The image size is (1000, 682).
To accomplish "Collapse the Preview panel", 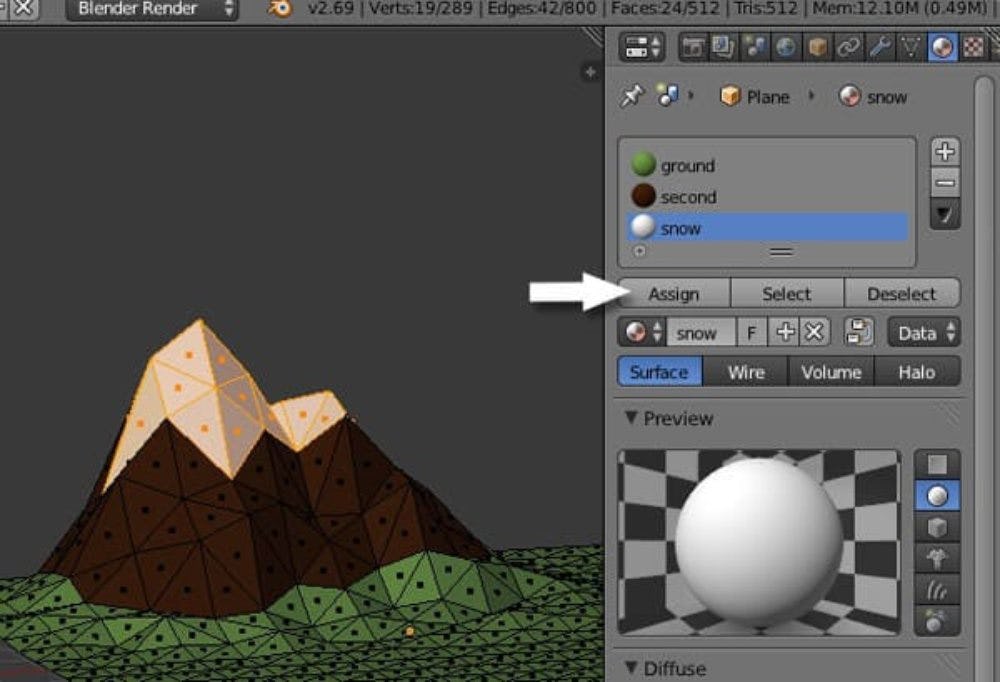I will pyautogui.click(x=631, y=418).
